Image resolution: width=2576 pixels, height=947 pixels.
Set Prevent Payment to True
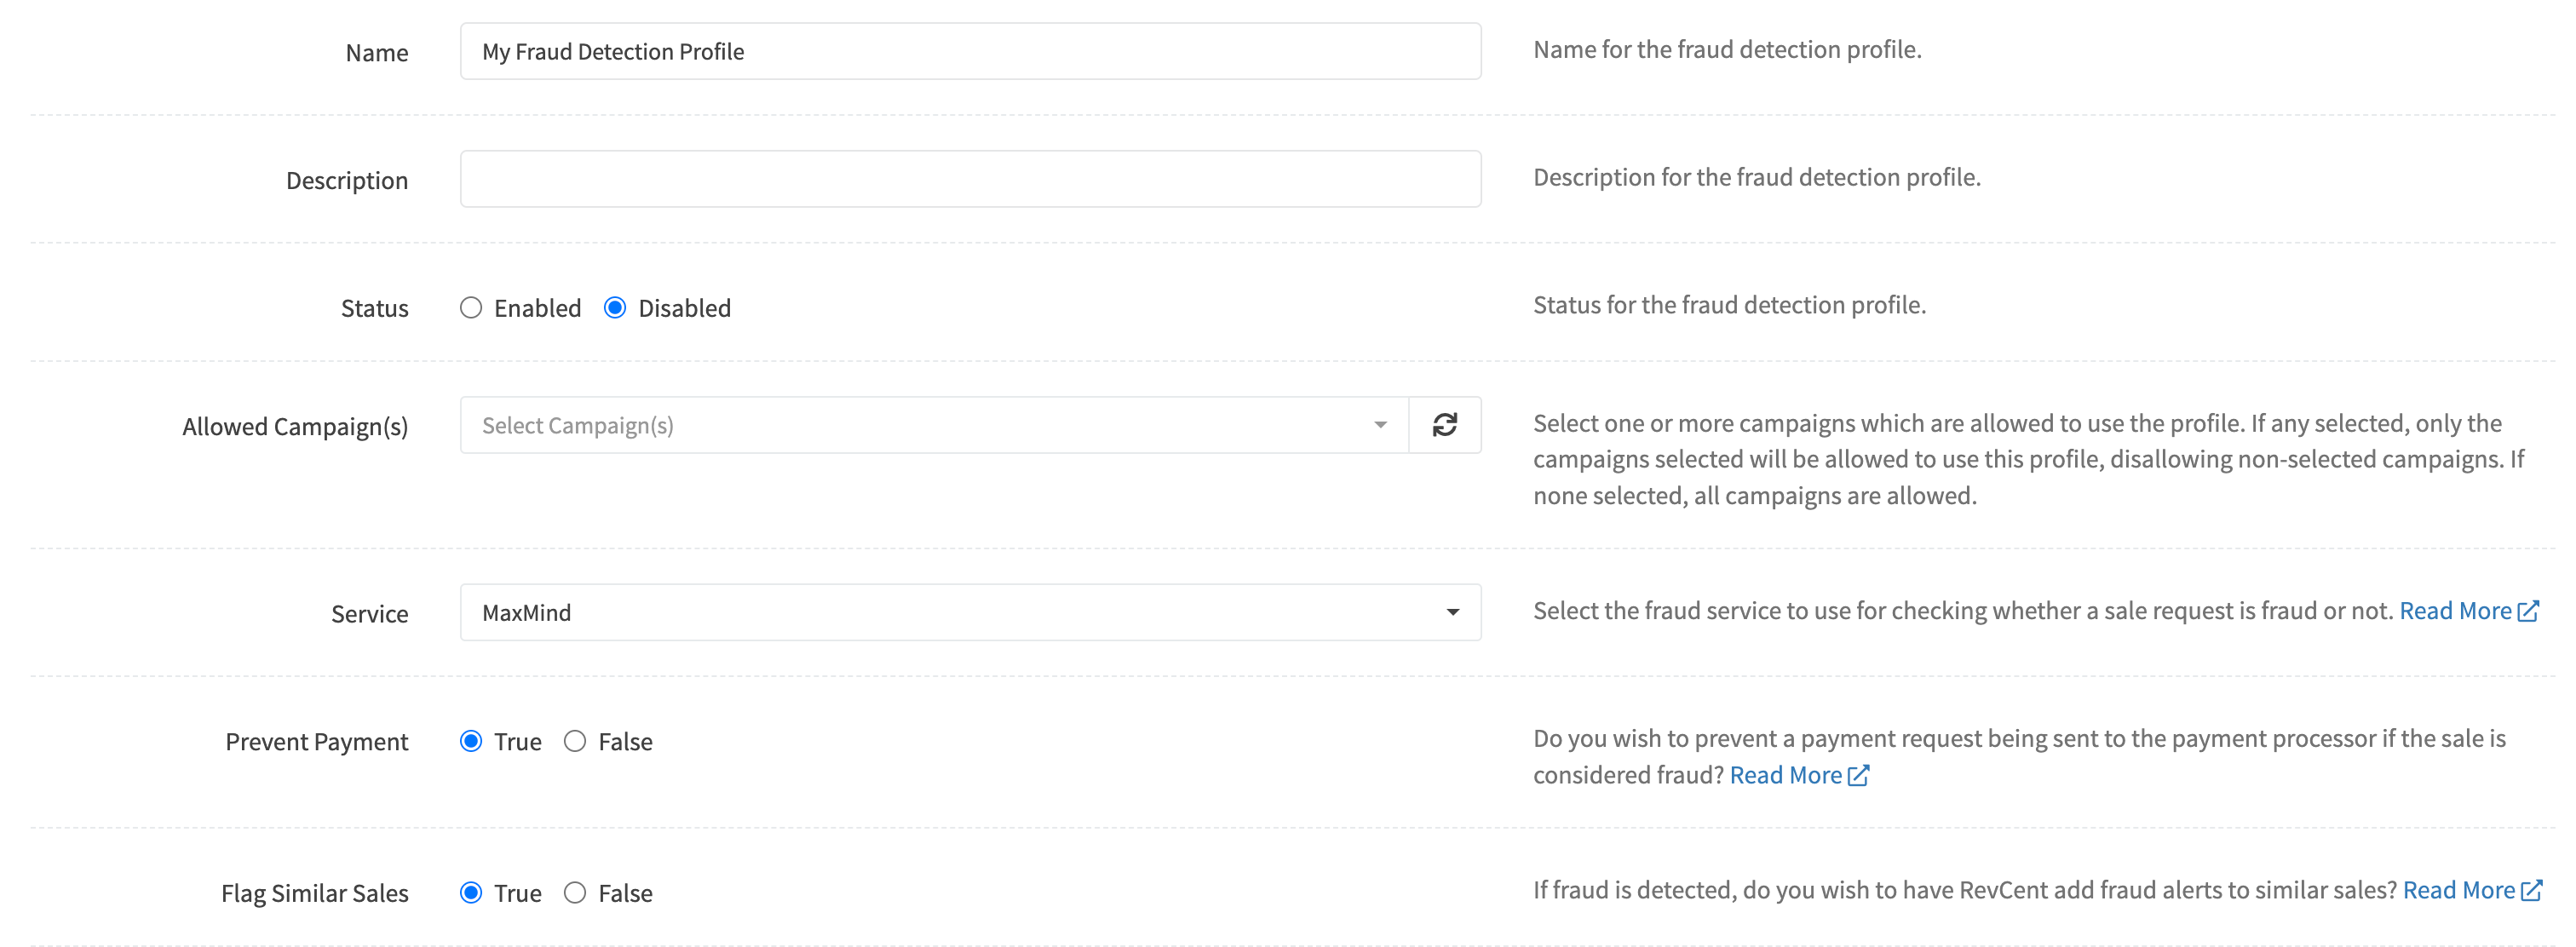tap(471, 741)
